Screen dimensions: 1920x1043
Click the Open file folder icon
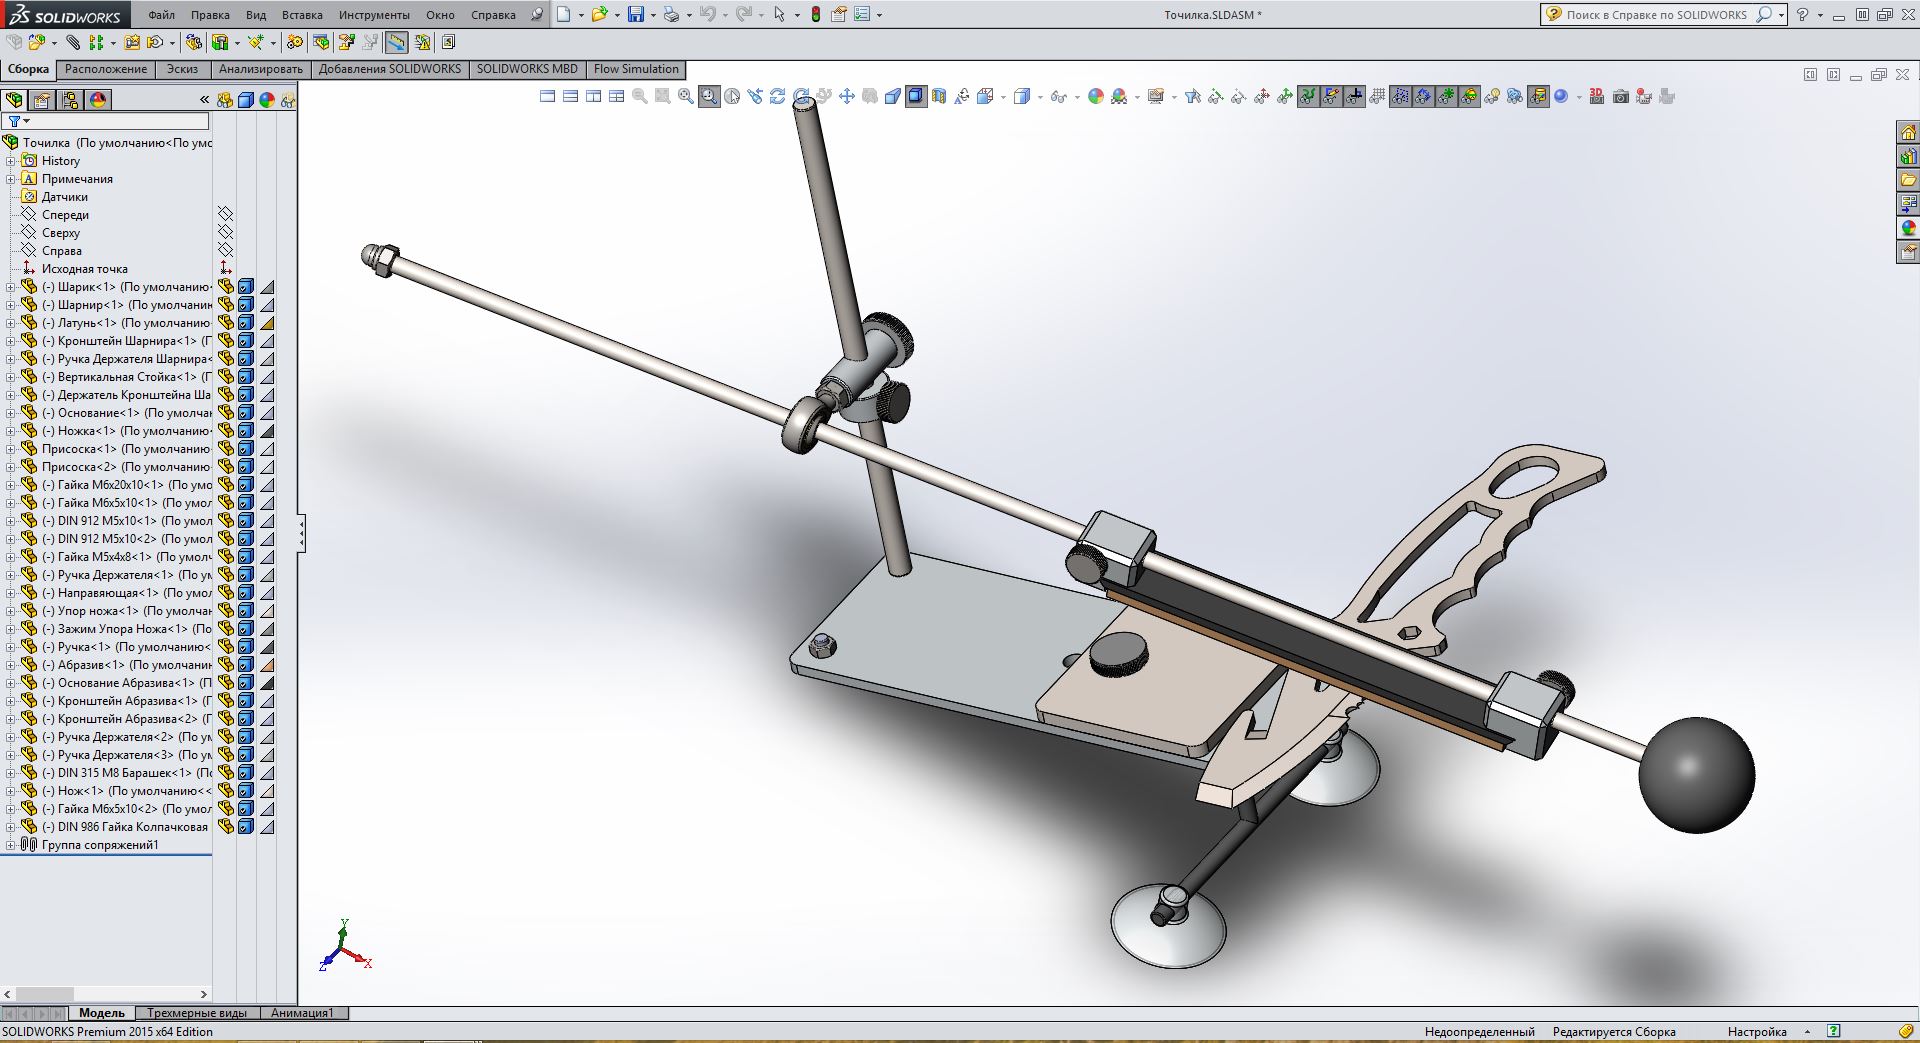tap(598, 14)
